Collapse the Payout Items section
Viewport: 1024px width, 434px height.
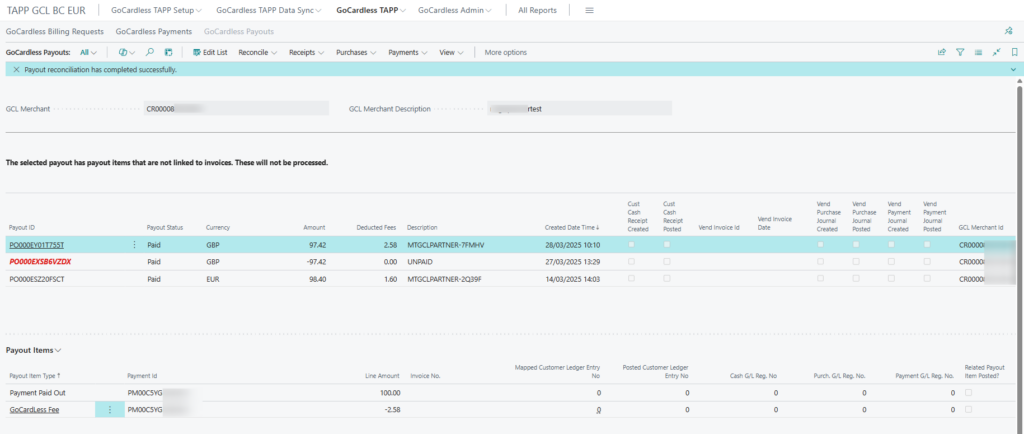33,350
